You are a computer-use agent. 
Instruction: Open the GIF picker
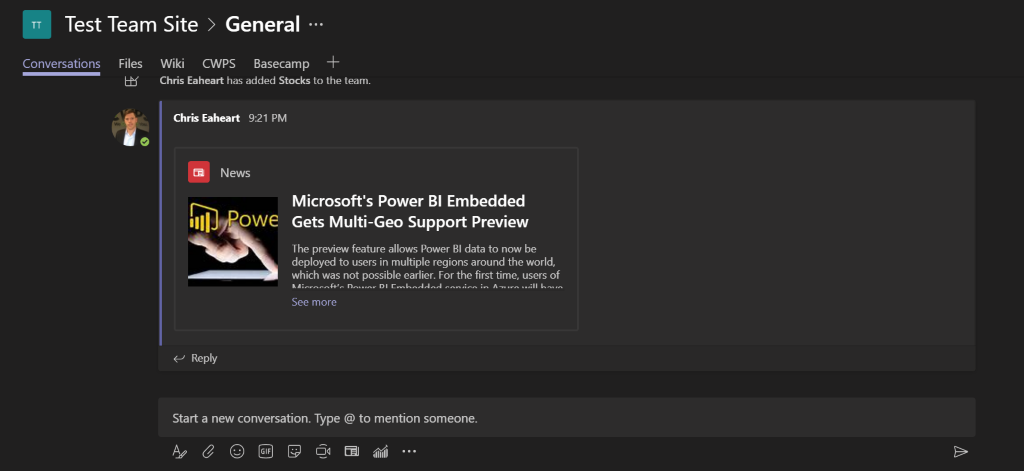tap(266, 452)
